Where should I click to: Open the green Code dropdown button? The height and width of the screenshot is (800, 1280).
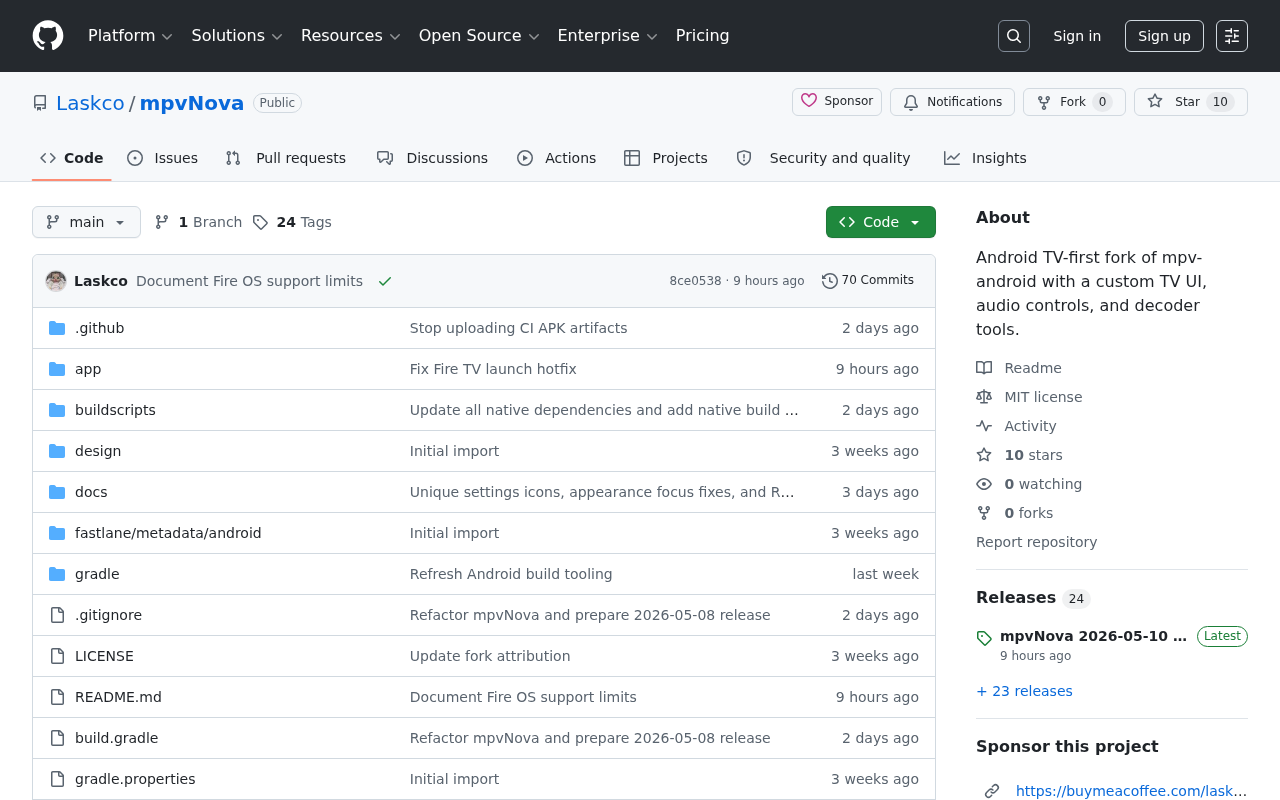tap(881, 222)
